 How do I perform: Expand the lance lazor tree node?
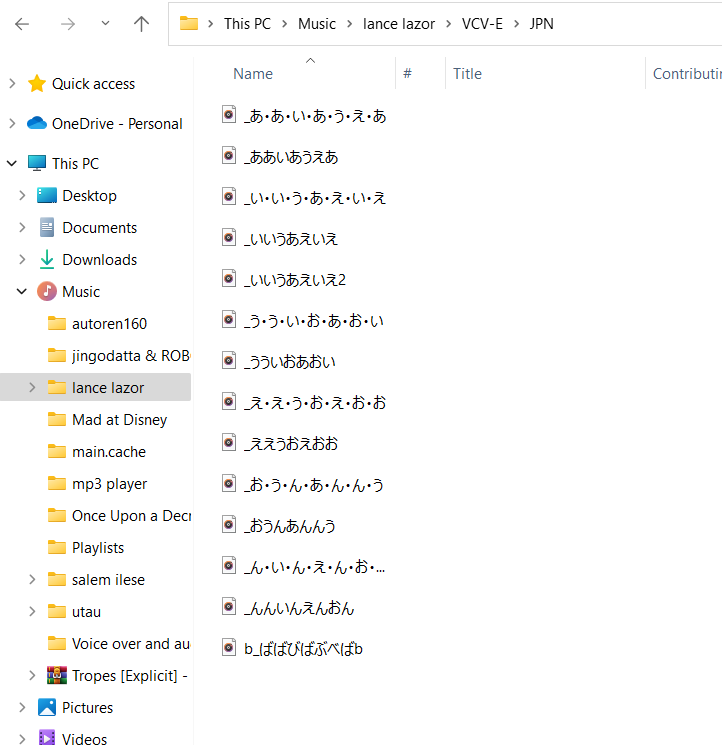[x=32, y=387]
